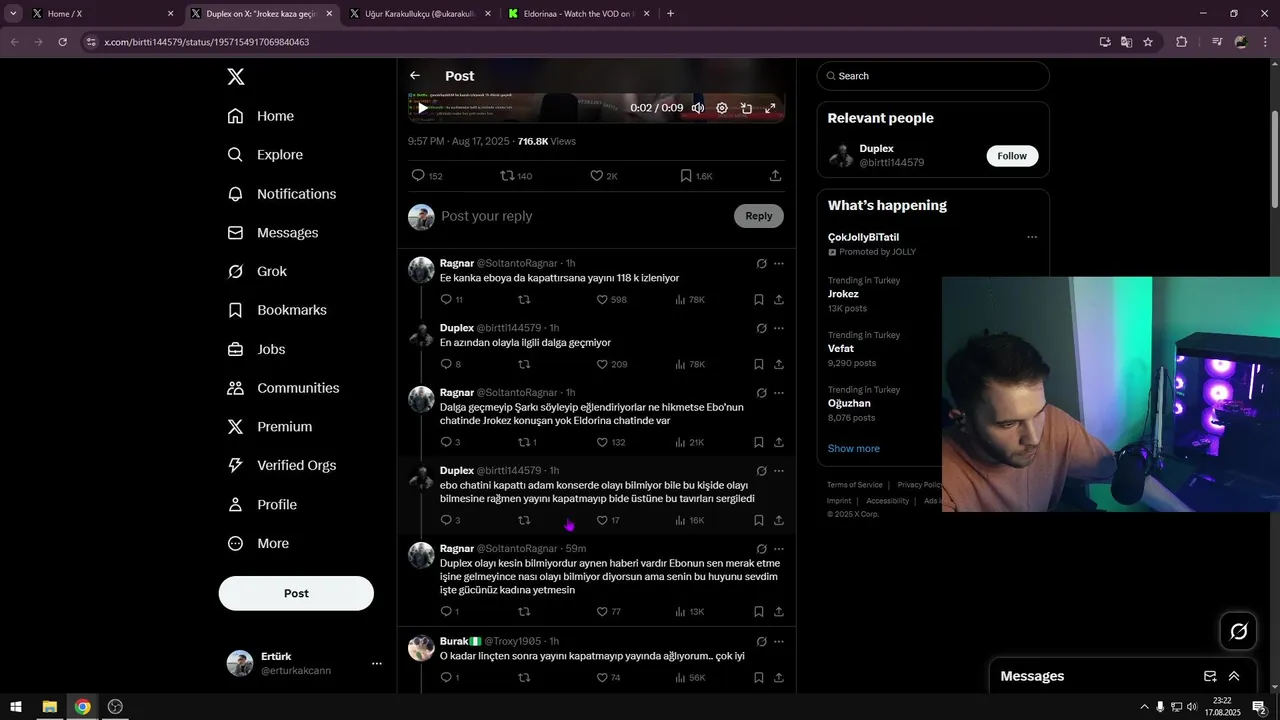This screenshot has width=1280, height=720.
Task: Share Ragnar's 'Dalga geçmeyip' reply
Action: [779, 442]
